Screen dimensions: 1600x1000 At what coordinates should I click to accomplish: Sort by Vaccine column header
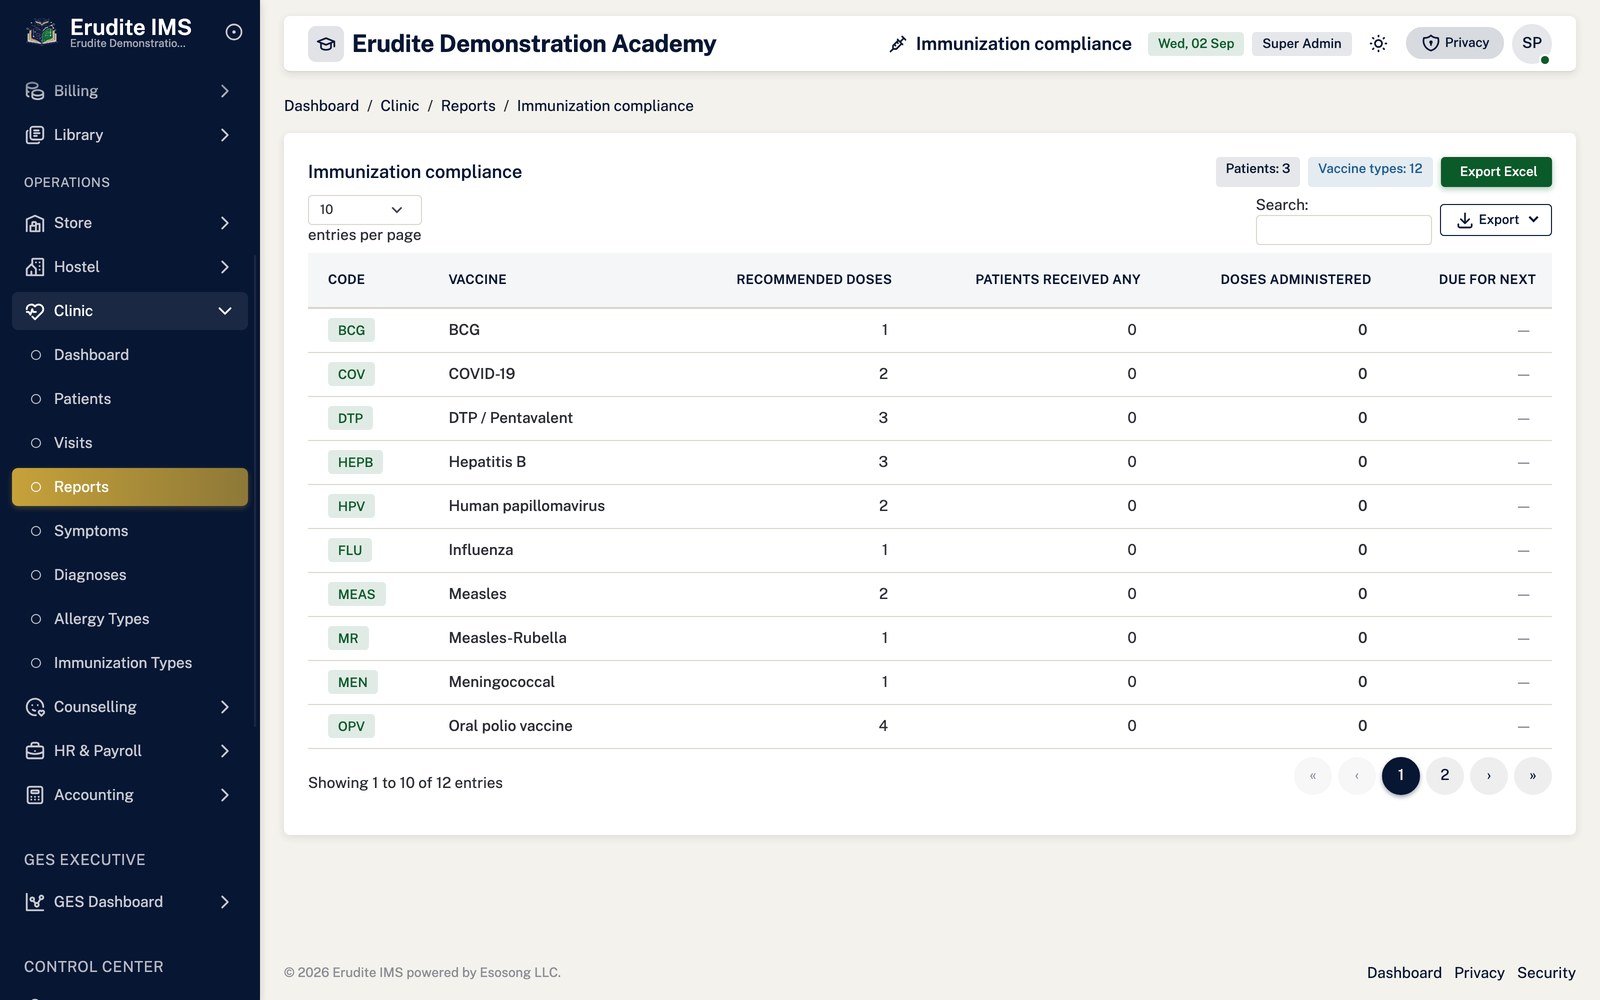coord(477,280)
